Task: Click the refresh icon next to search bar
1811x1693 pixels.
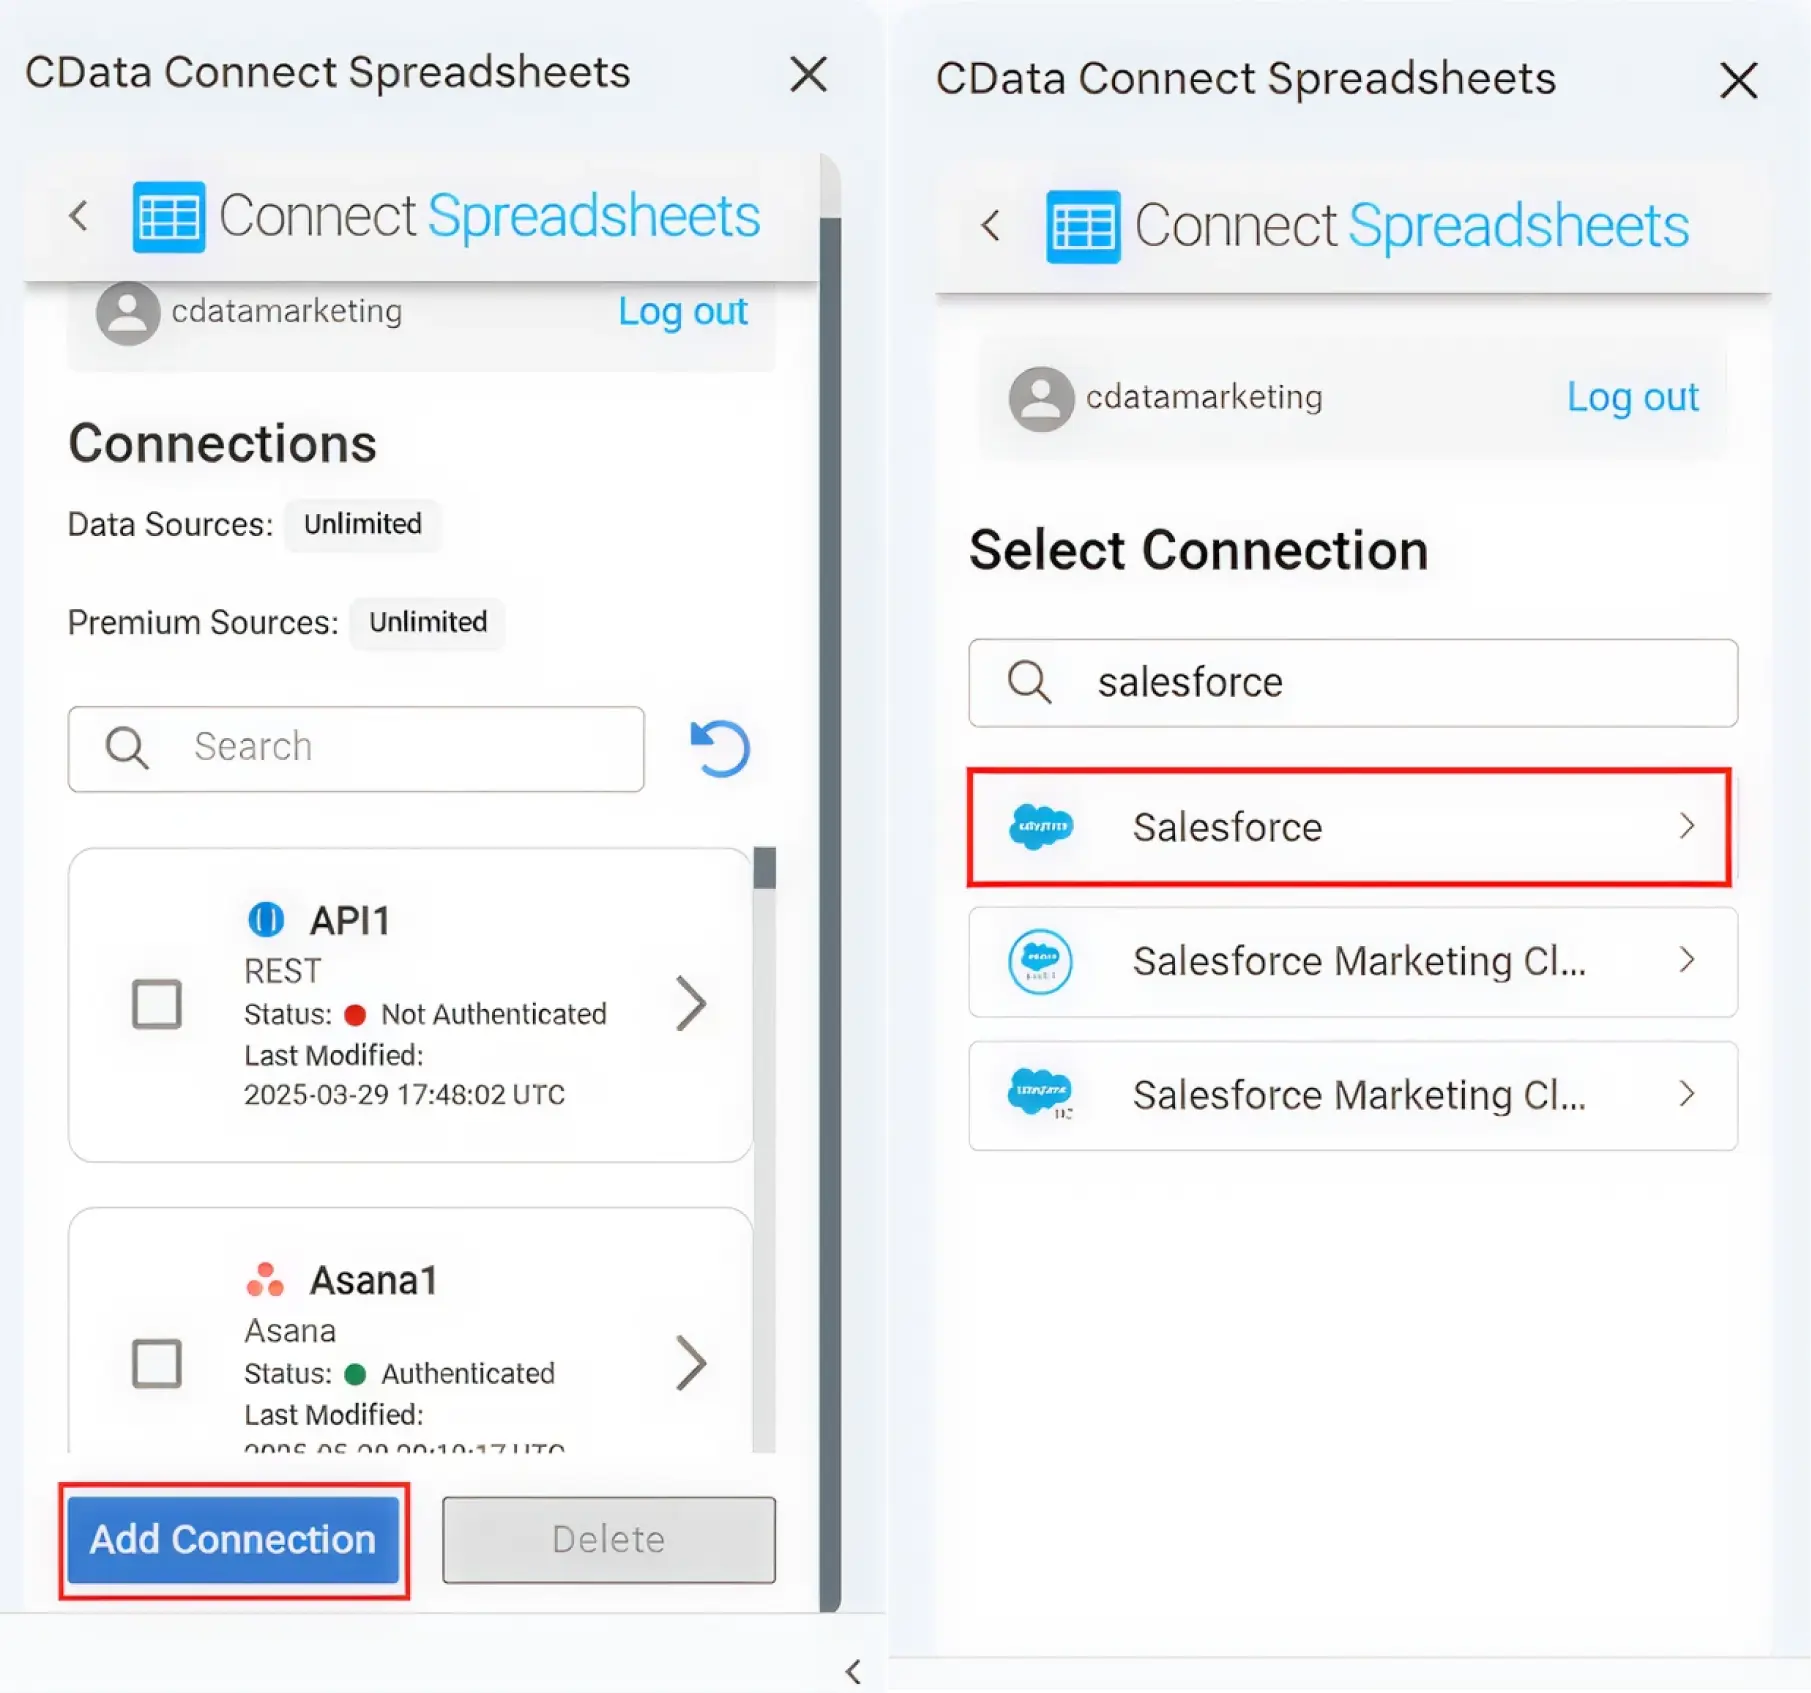Action: click(719, 748)
